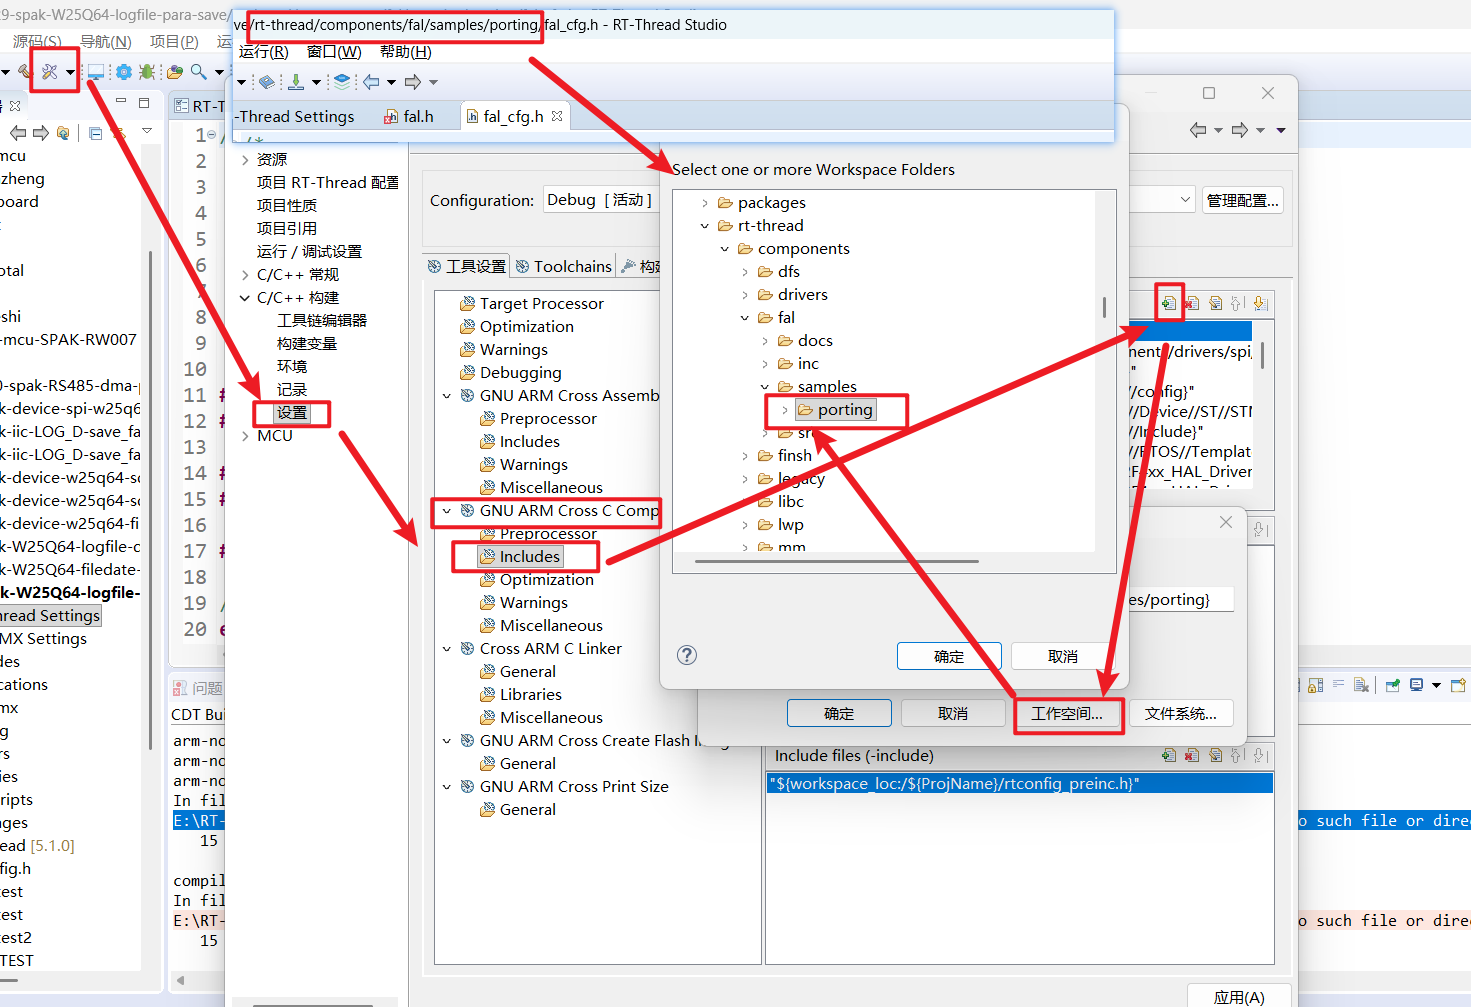Expand the packages folder node
The width and height of the screenshot is (1471, 1007).
(705, 203)
